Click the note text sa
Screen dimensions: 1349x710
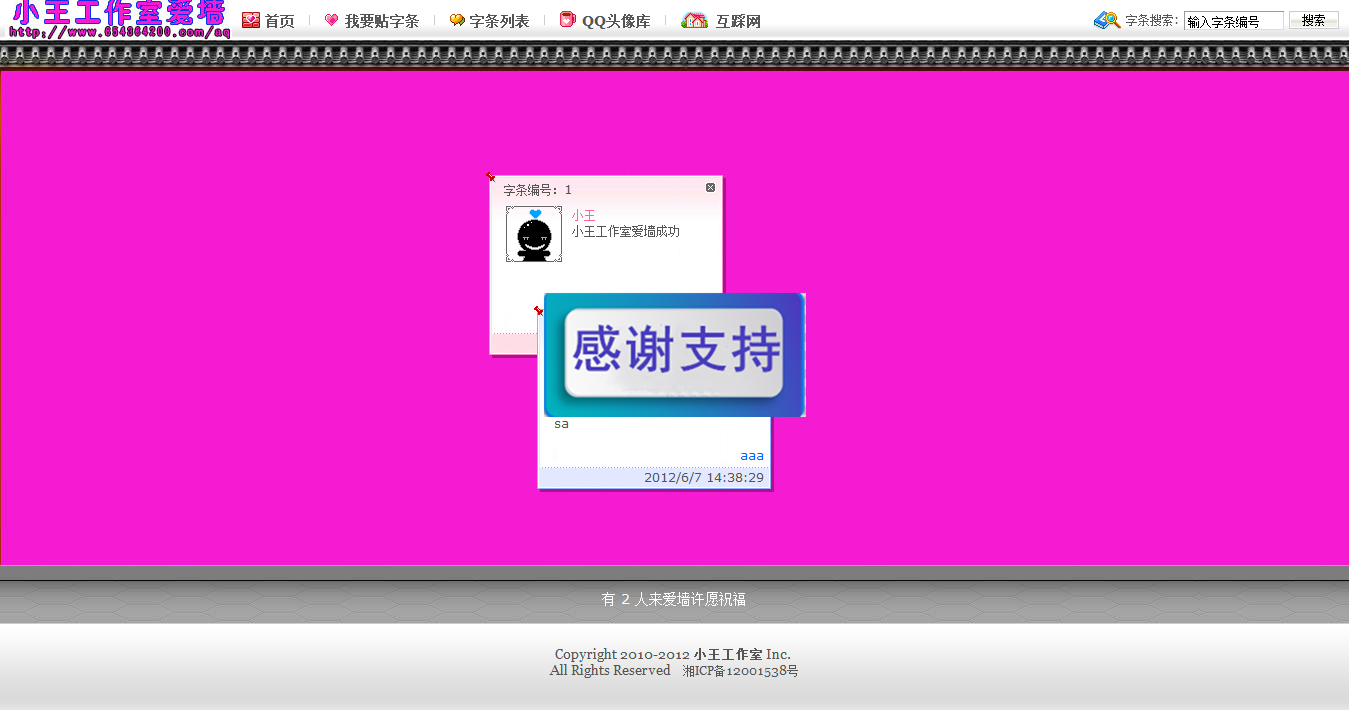tap(561, 424)
